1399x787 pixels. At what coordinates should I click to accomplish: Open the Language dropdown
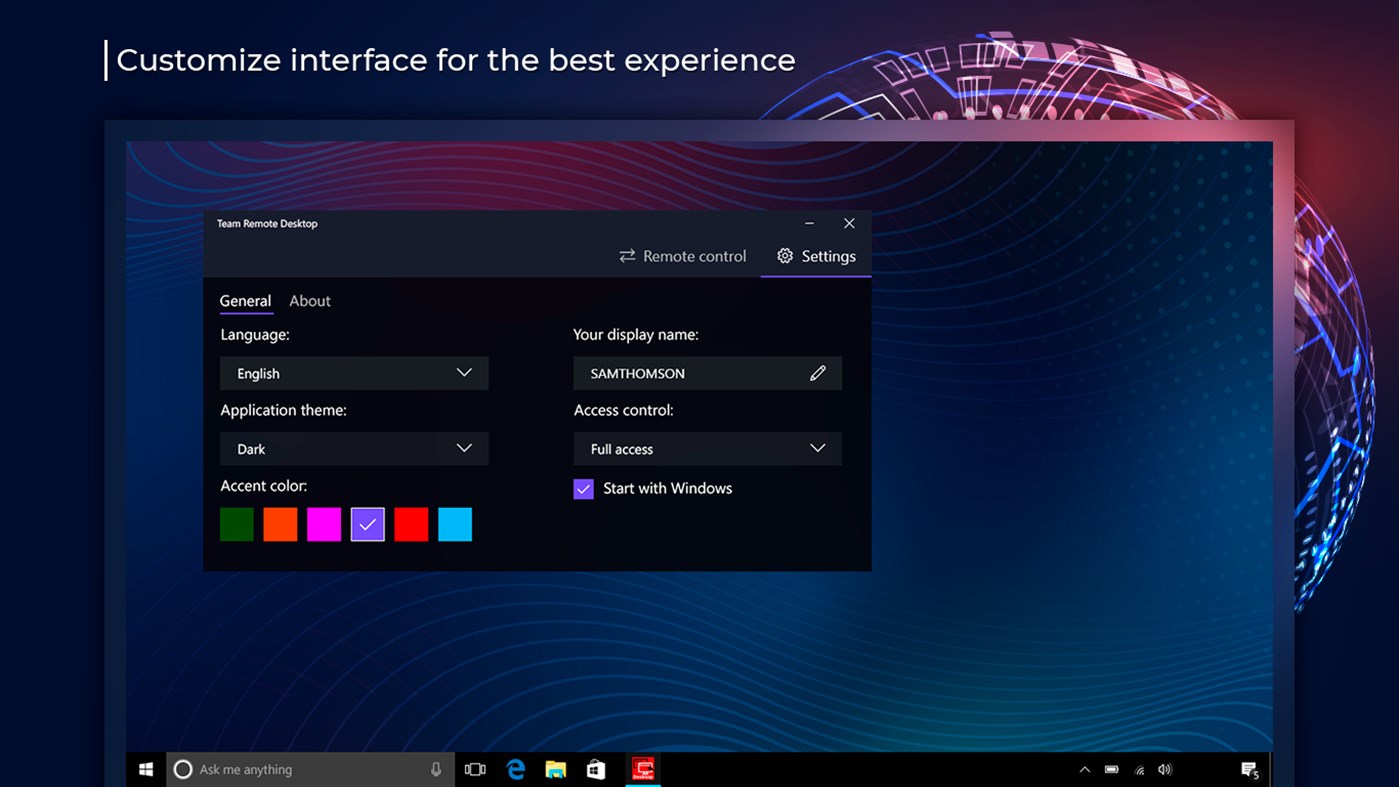click(353, 373)
